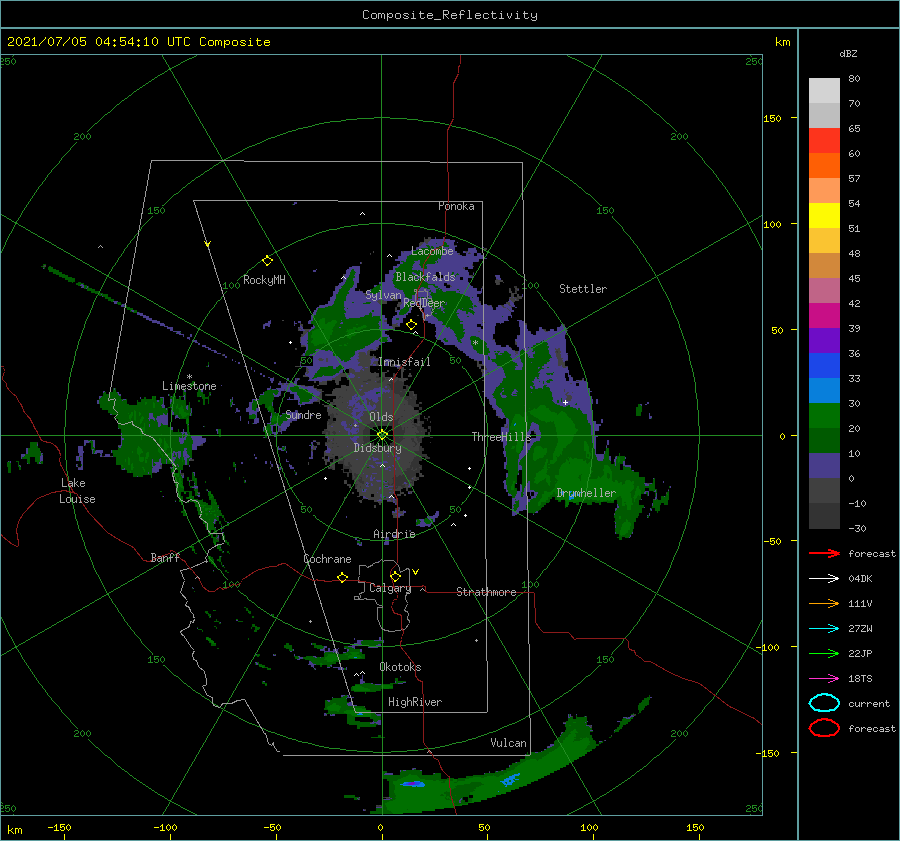900x841 pixels.
Task: Click the Didsbury city label
Action: 378,448
